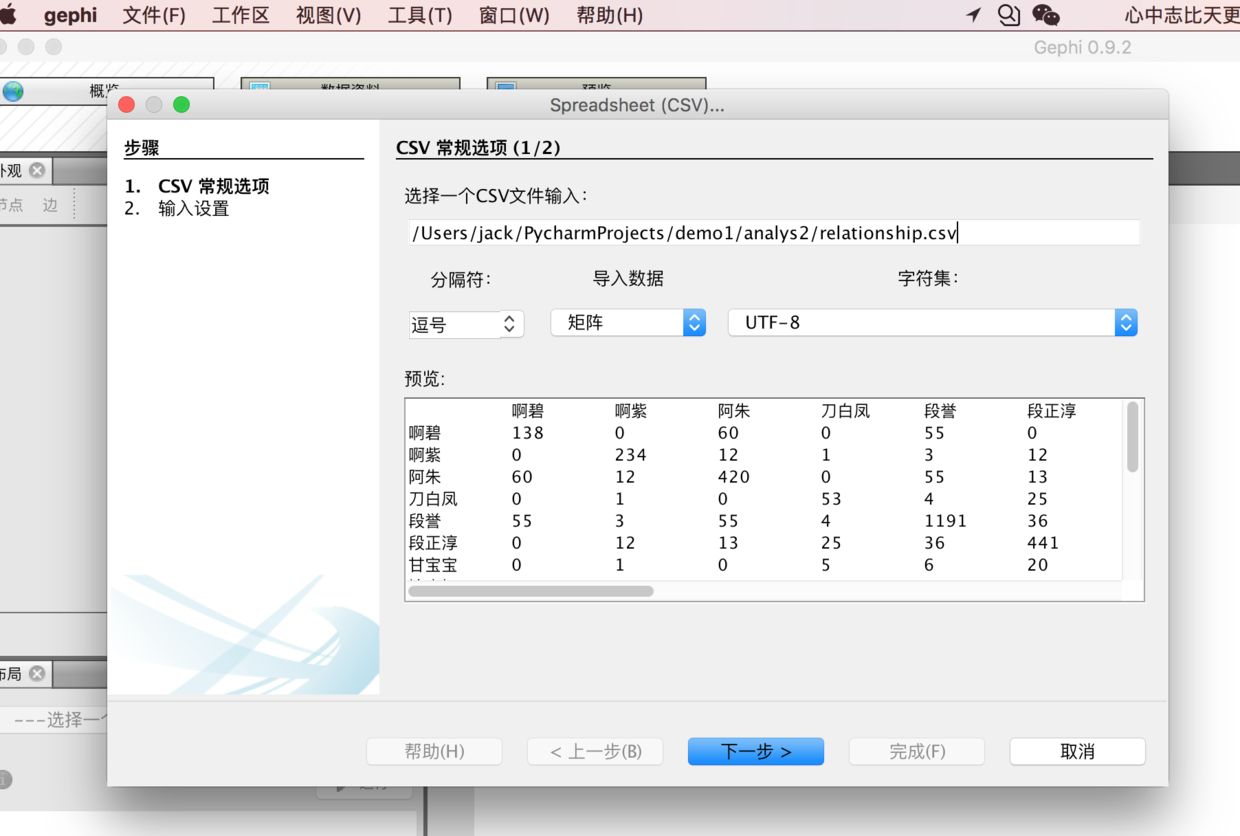1240x836 pixels.
Task: Open the 工作区 menu
Action: pyautogui.click(x=240, y=15)
